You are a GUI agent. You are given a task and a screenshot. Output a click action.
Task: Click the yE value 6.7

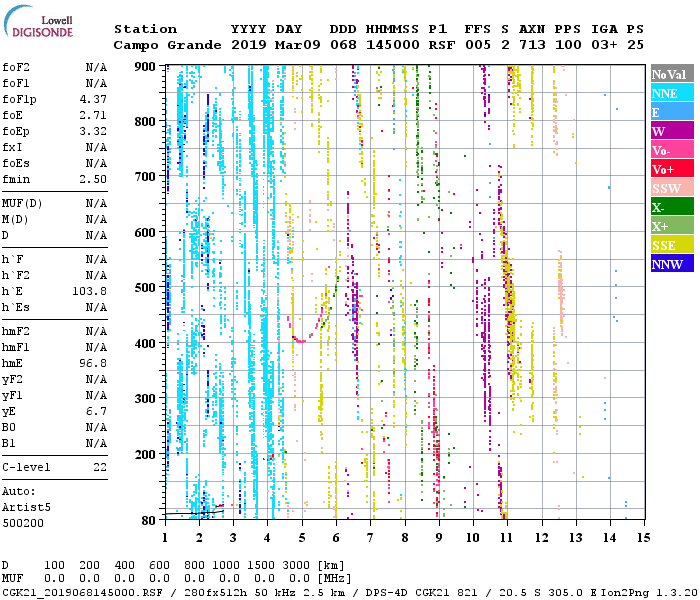click(96, 411)
